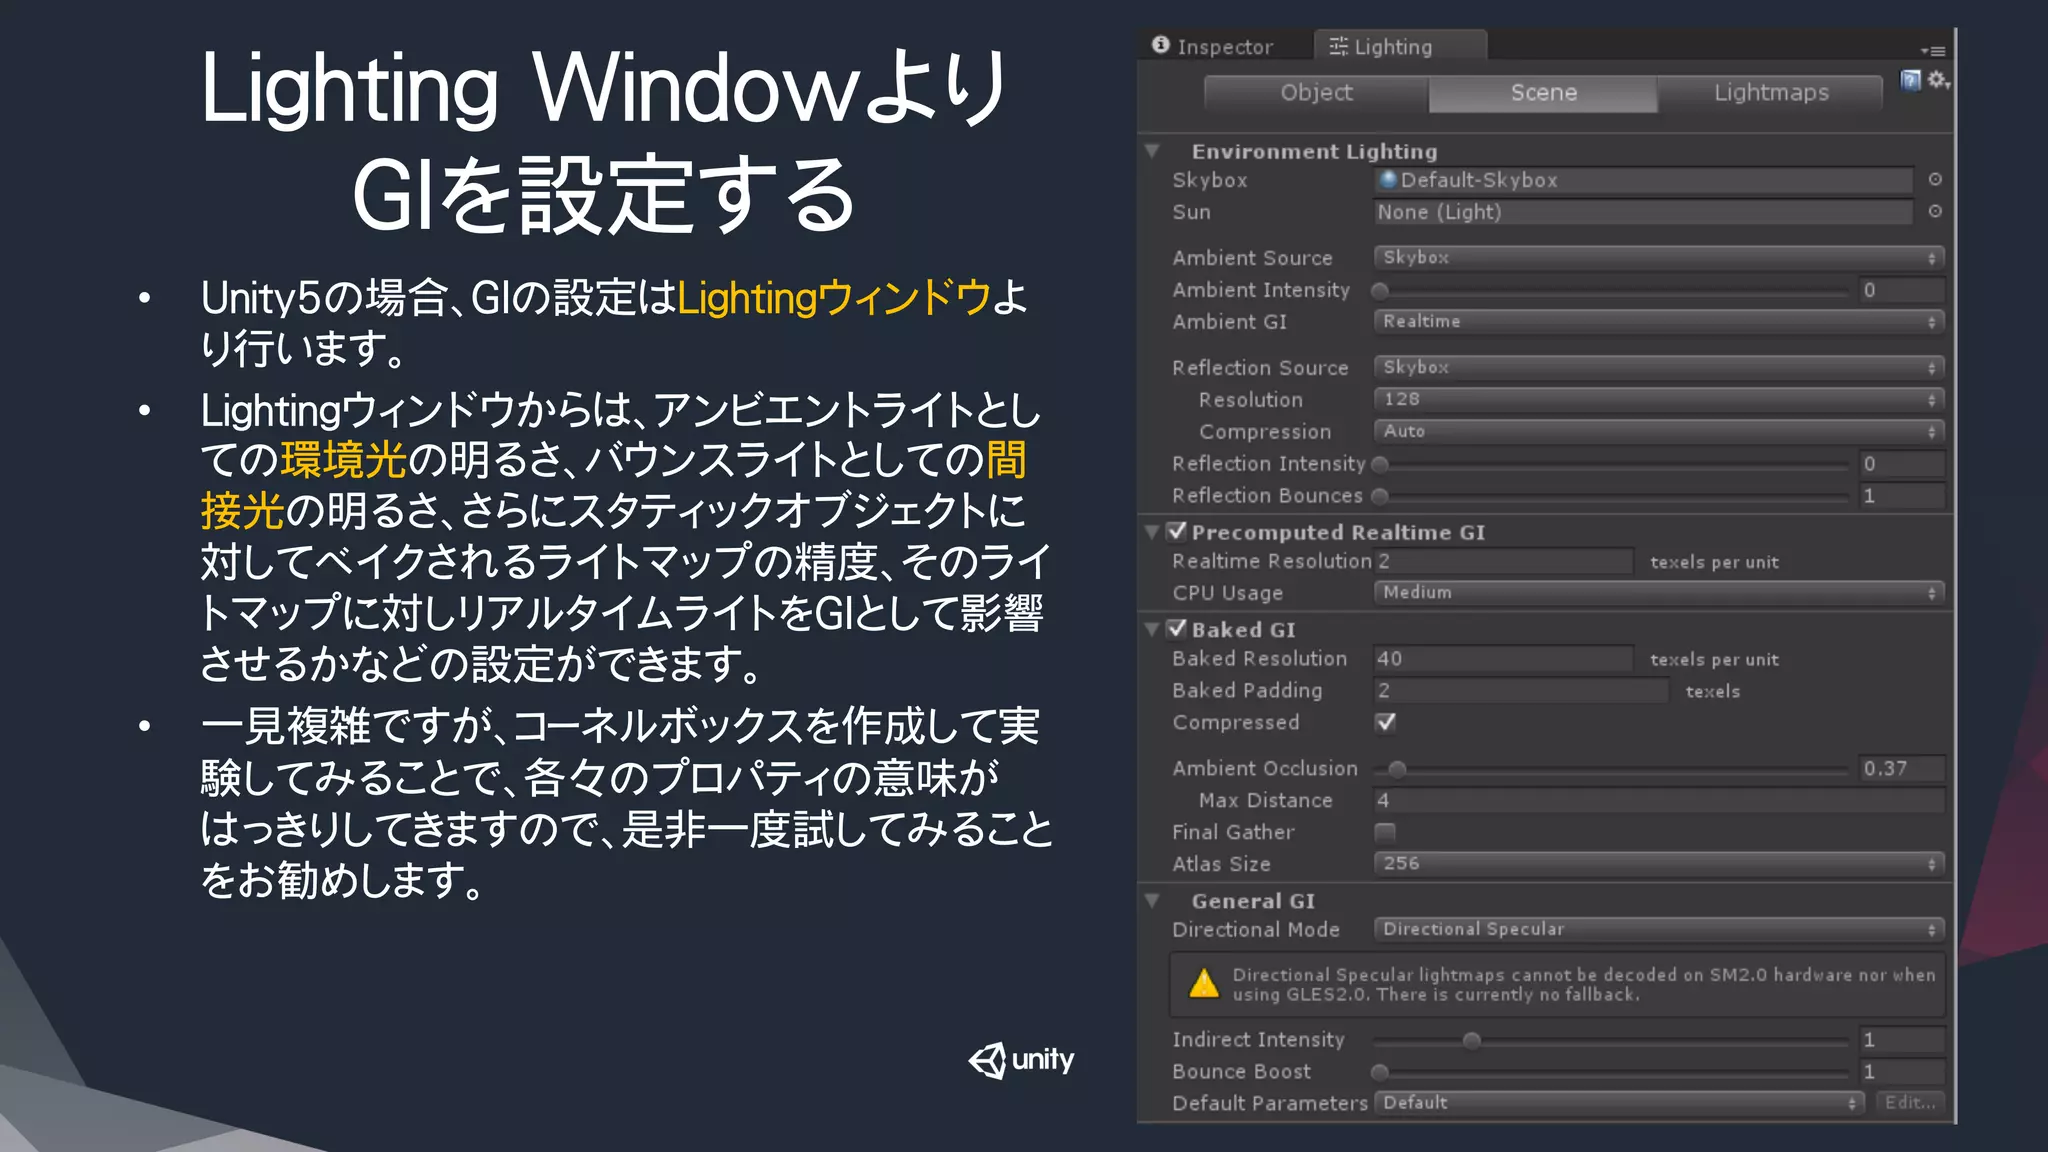Click the Edit... parameters button
Image resolution: width=2048 pixels, height=1152 pixels.
coord(1909,1102)
